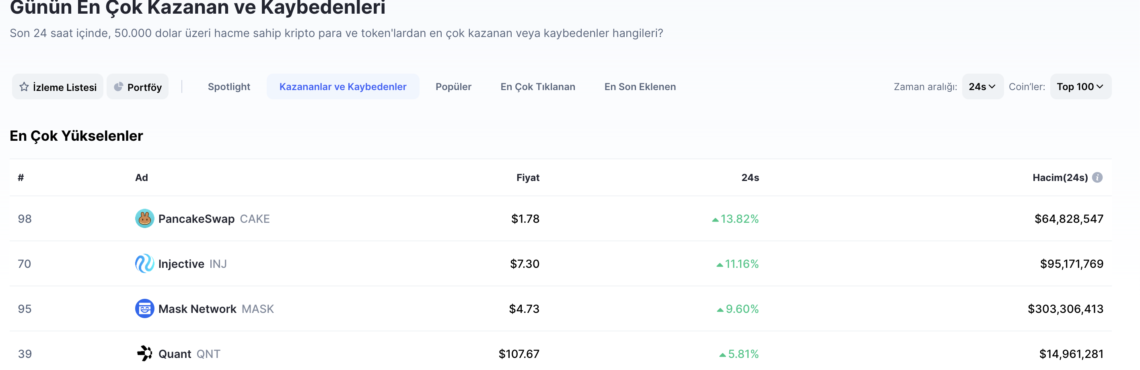Click the PancakeSwap coin logo
This screenshot has width=1140, height=370.
pyautogui.click(x=145, y=218)
